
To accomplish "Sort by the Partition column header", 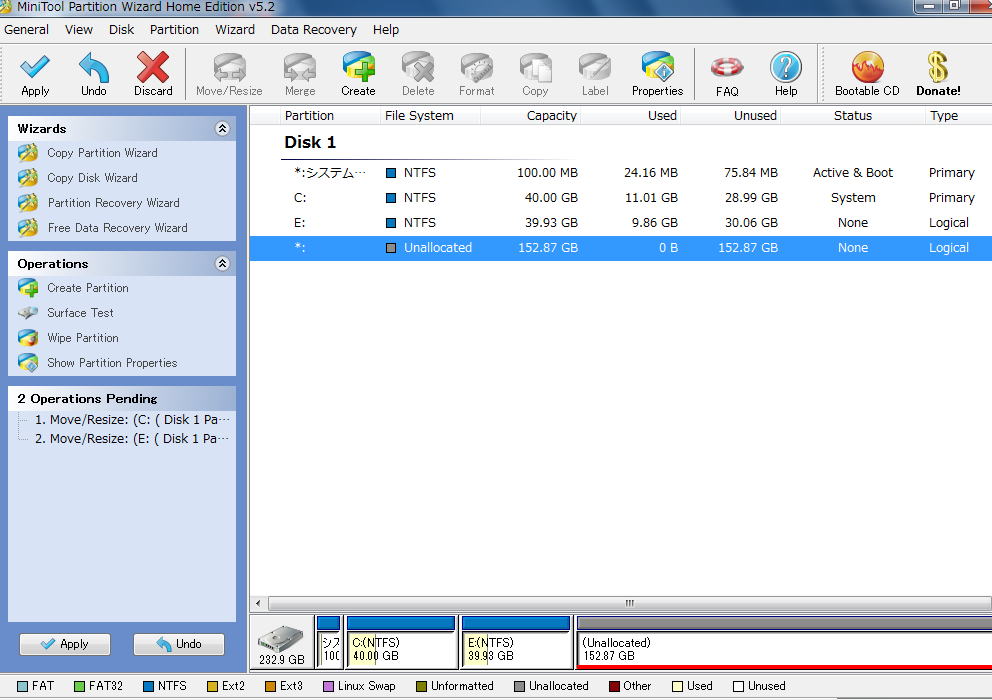I will click(330, 116).
